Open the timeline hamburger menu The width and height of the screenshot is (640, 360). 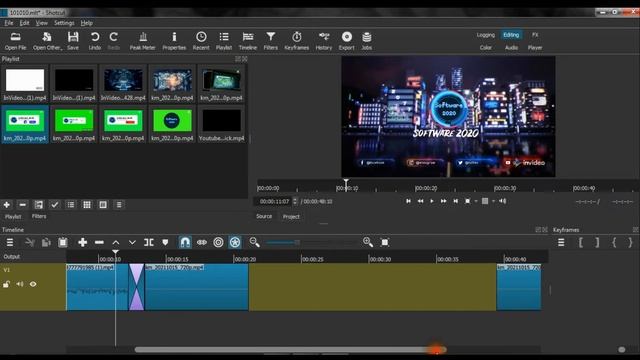(x=10, y=242)
